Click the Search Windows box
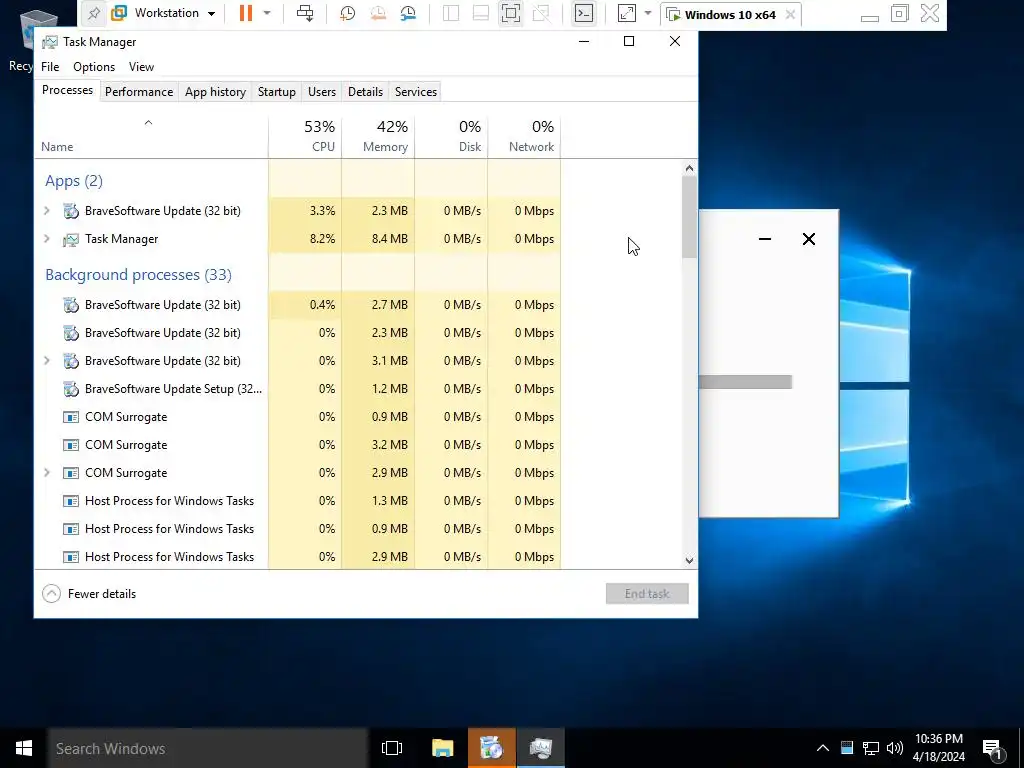This screenshot has width=1024, height=768. tap(208, 748)
